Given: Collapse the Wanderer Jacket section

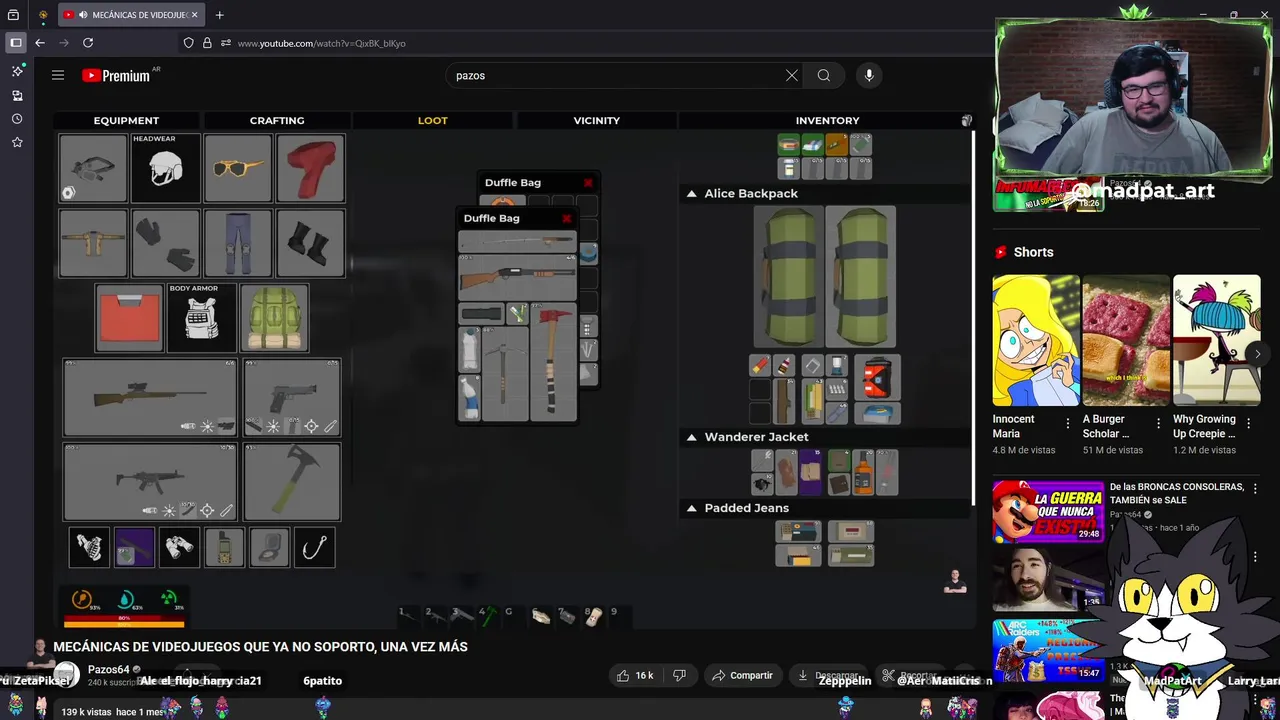Looking at the screenshot, I should 691,437.
